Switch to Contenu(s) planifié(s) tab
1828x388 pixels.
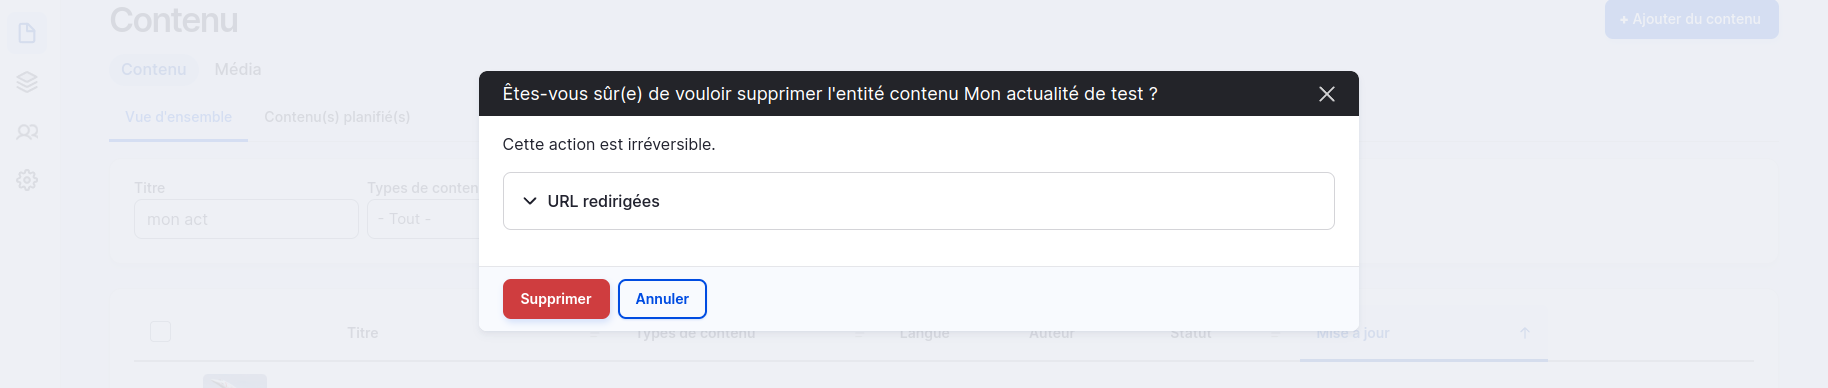pos(337,117)
